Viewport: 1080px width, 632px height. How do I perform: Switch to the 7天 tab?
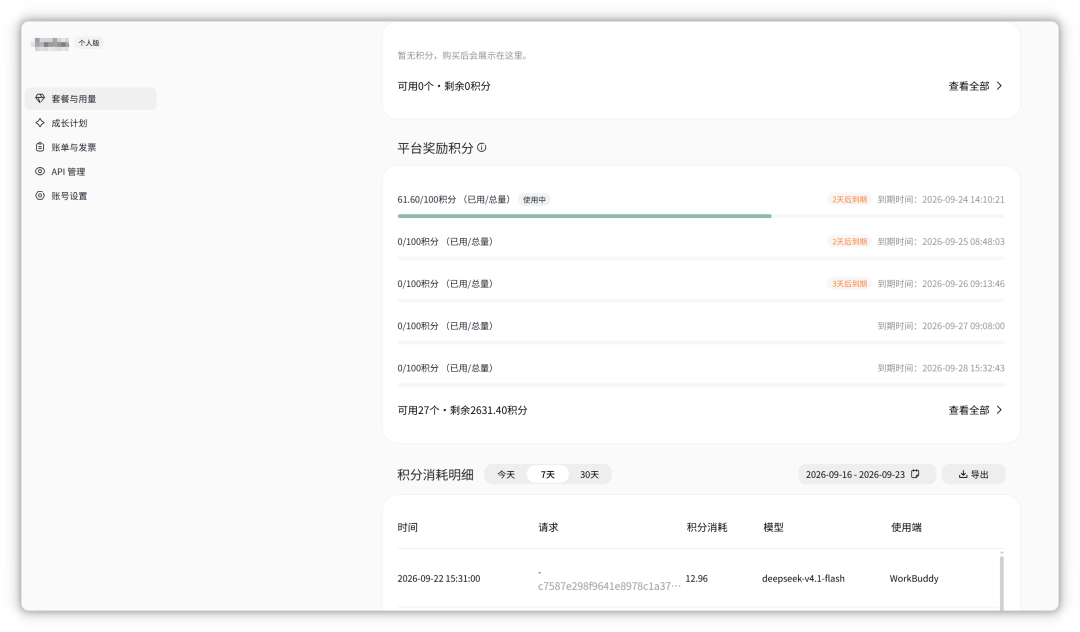(548, 474)
